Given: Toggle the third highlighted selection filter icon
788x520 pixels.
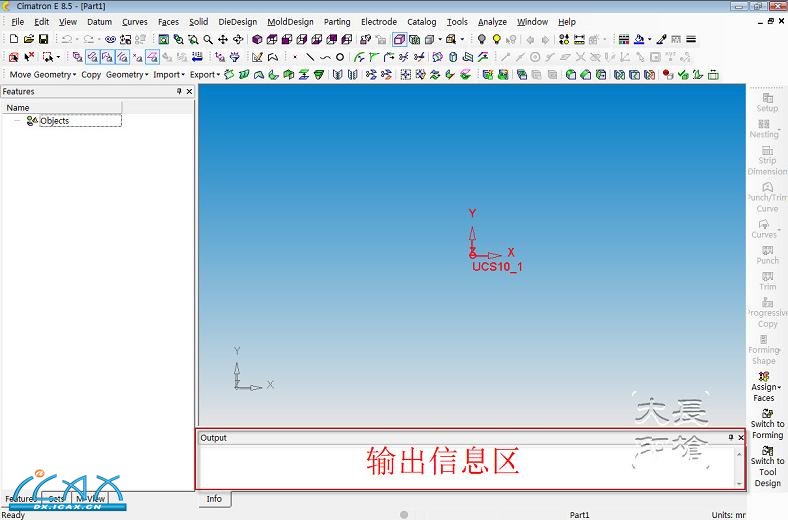Looking at the screenshot, I should click(123, 57).
